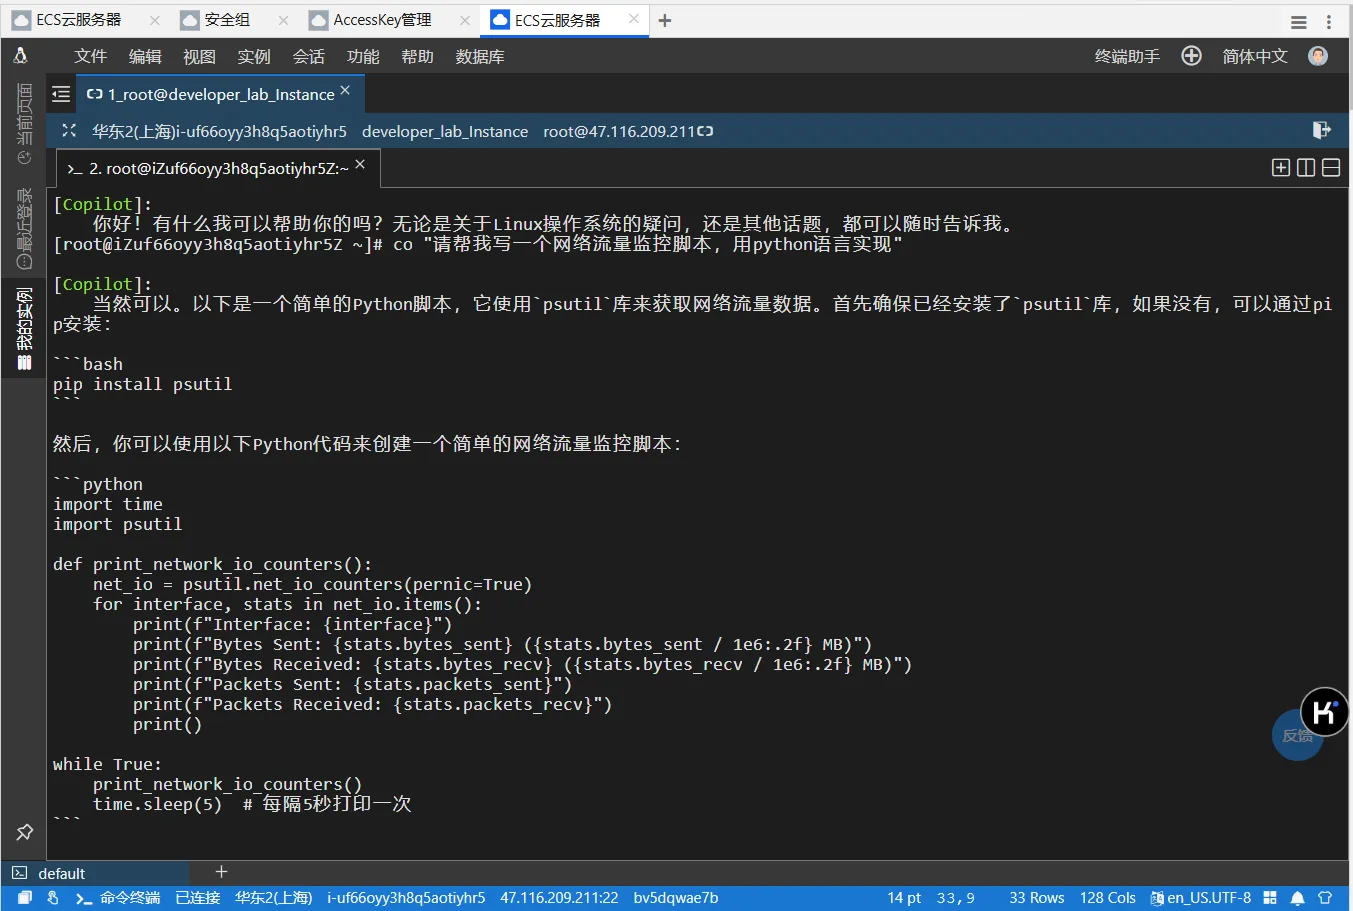Open the 文件 menu
1353x911 pixels.
[90, 57]
